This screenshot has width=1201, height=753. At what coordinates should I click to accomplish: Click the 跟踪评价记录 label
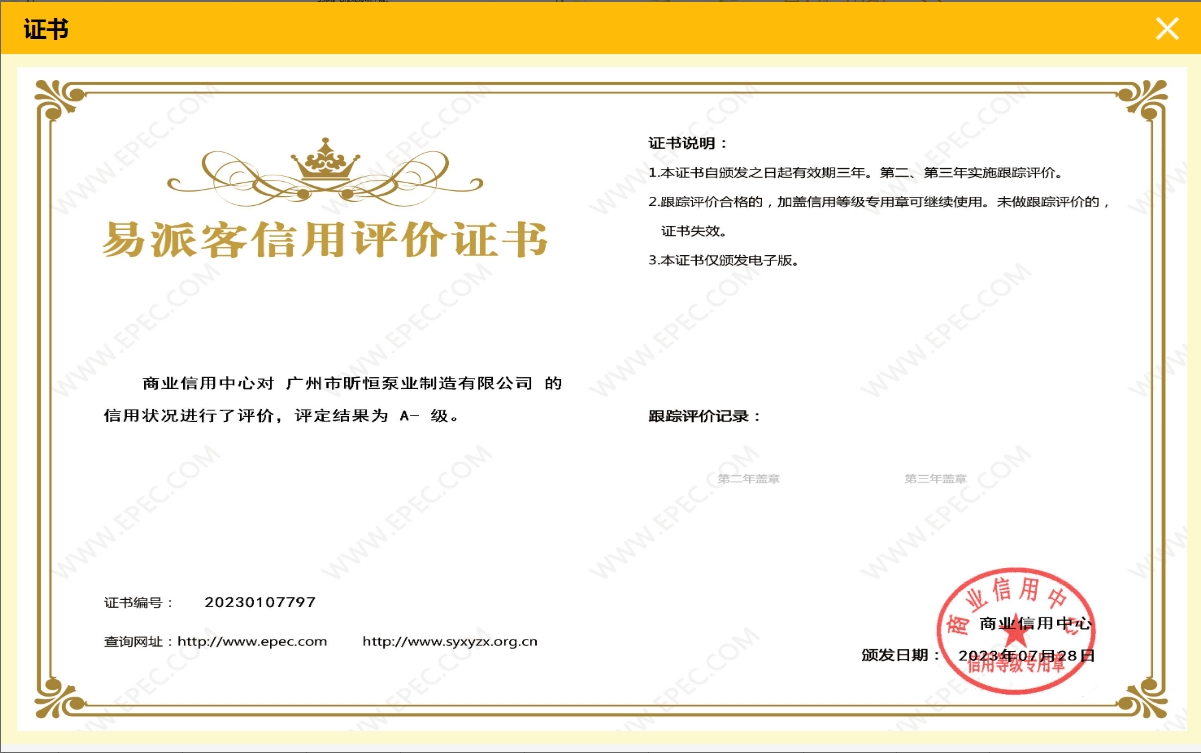(705, 415)
